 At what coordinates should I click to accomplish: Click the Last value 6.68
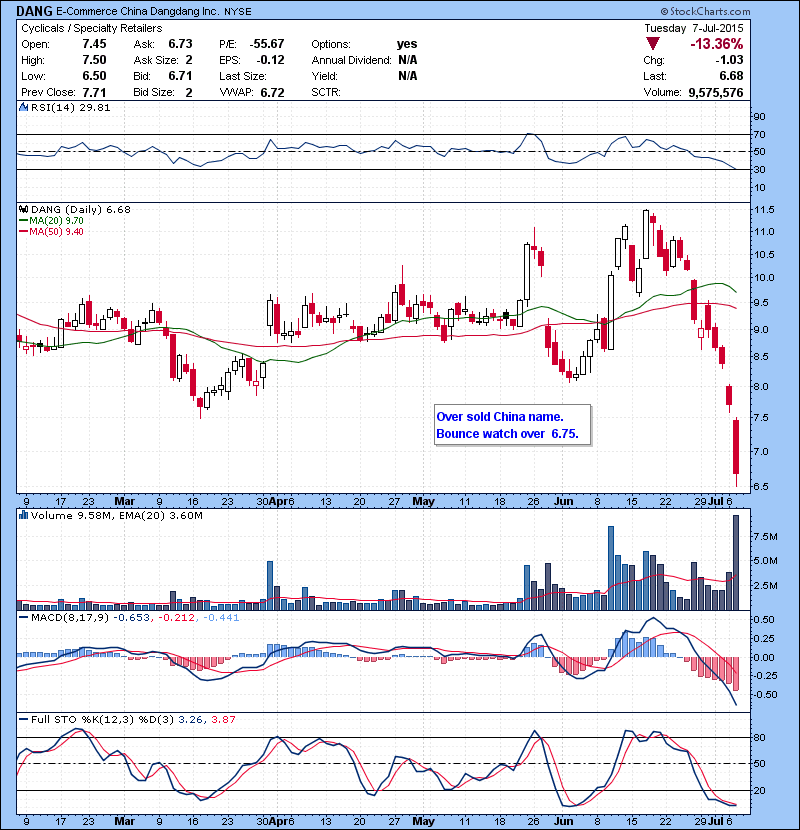(x=731, y=76)
